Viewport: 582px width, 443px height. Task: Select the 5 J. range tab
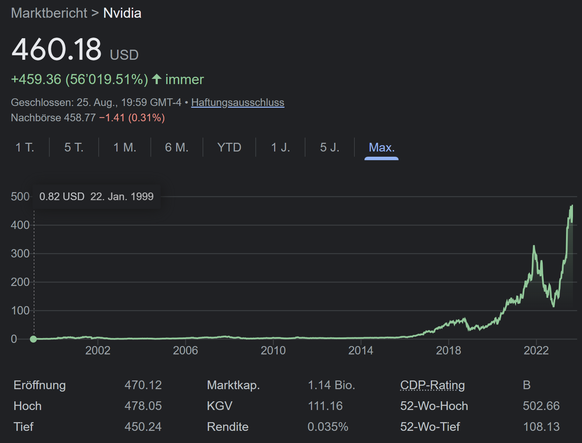[x=330, y=148]
